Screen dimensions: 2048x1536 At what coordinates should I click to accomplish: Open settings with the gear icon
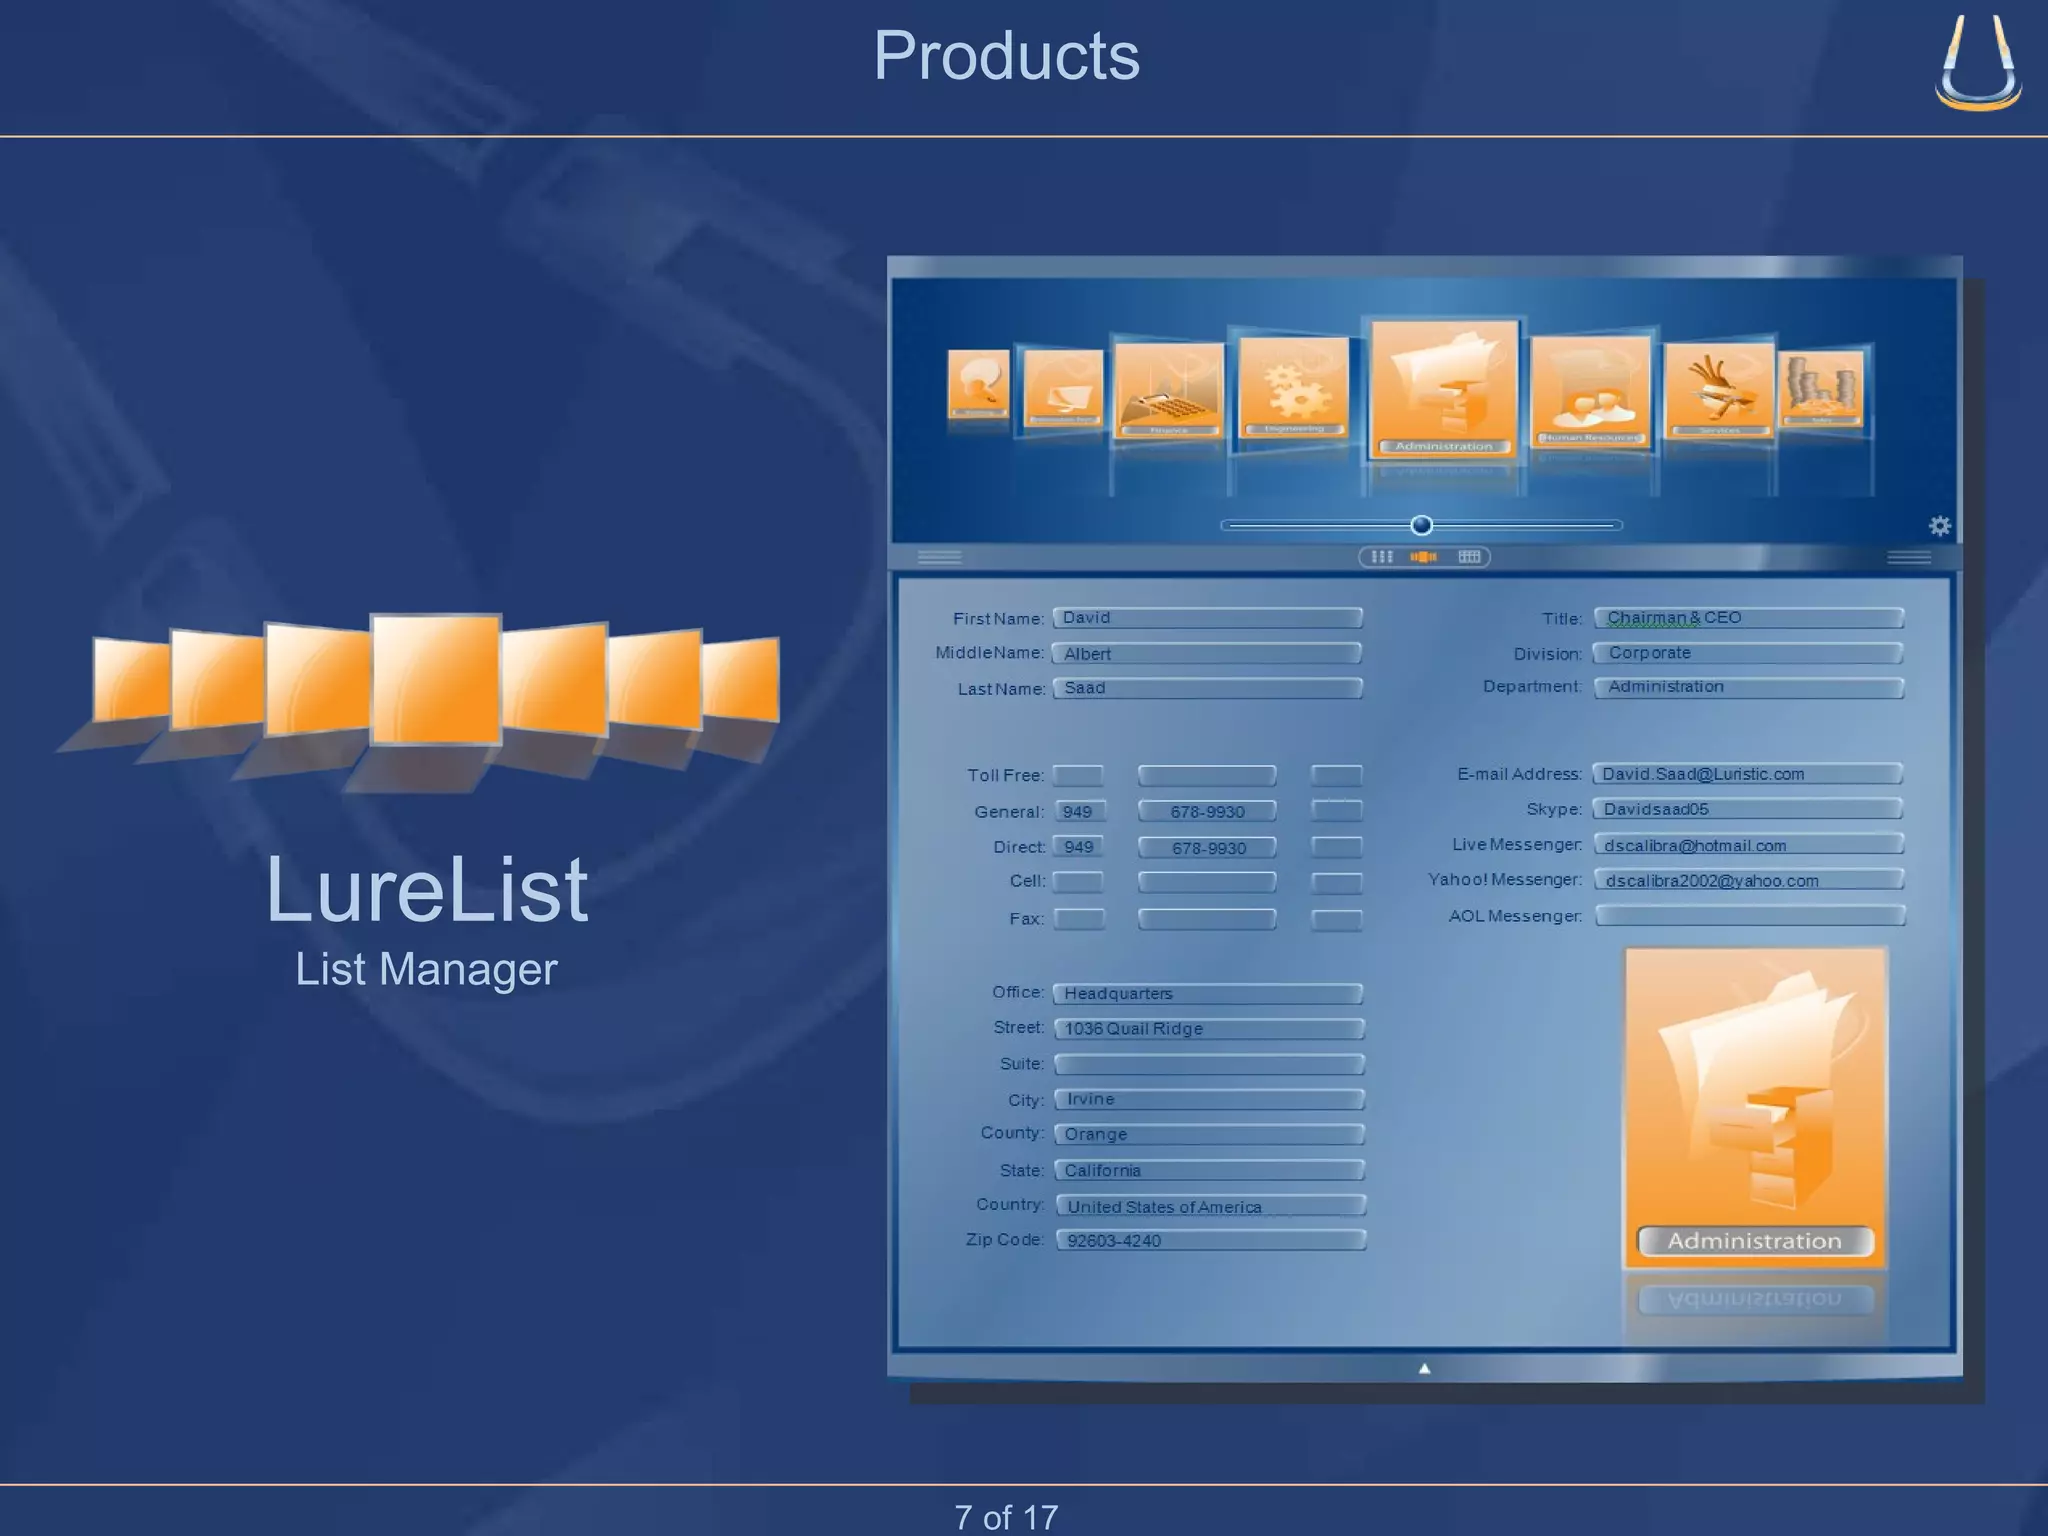[1939, 526]
